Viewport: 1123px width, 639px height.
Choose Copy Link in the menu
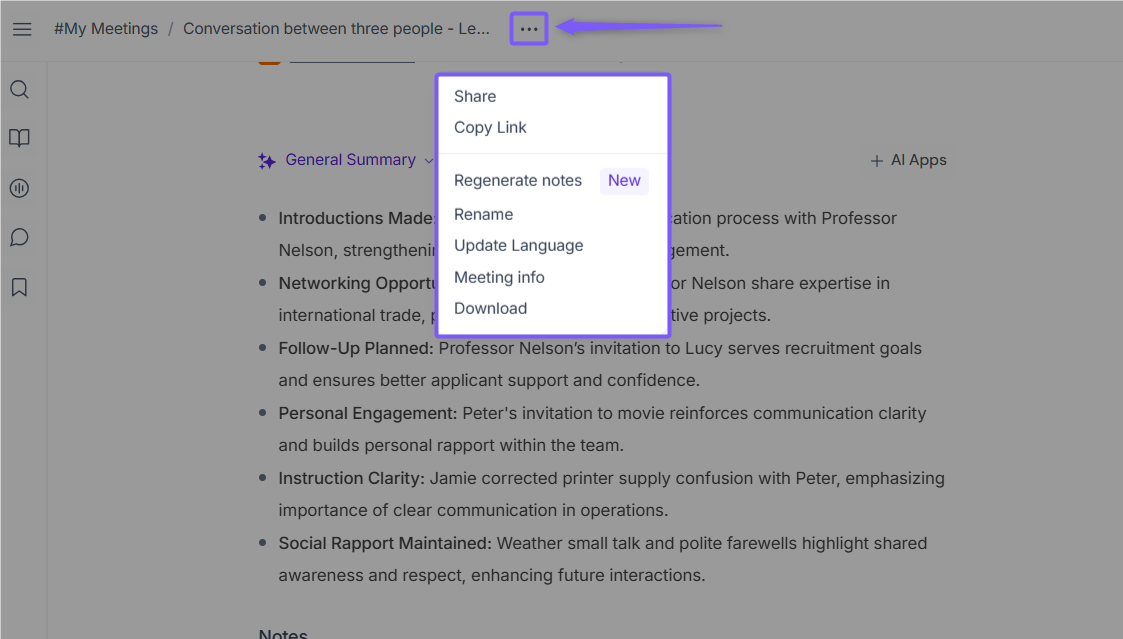point(490,127)
